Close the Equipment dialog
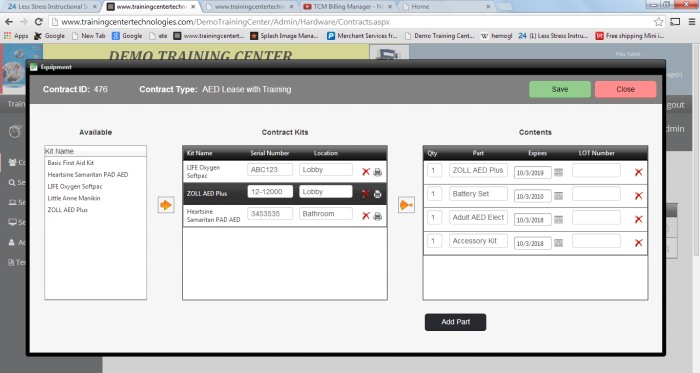This screenshot has height=373, width=700. (x=625, y=89)
